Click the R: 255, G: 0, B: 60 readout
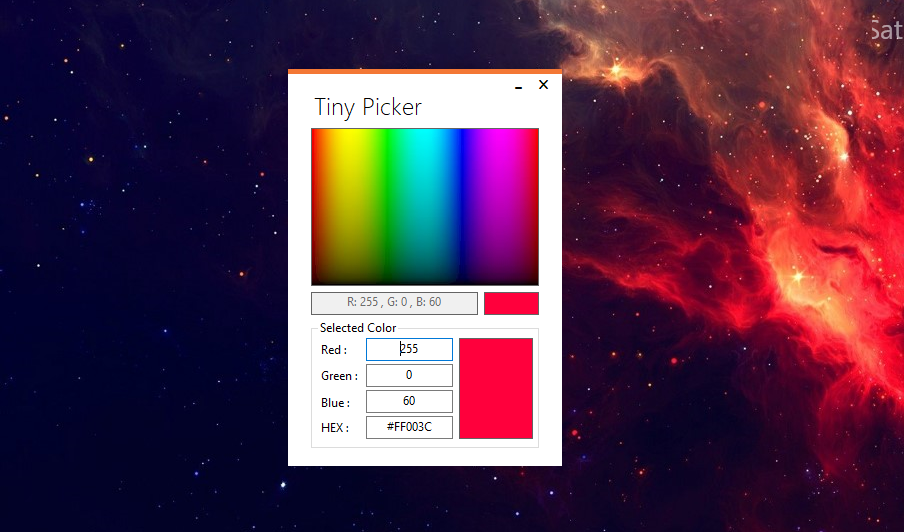 (x=394, y=303)
